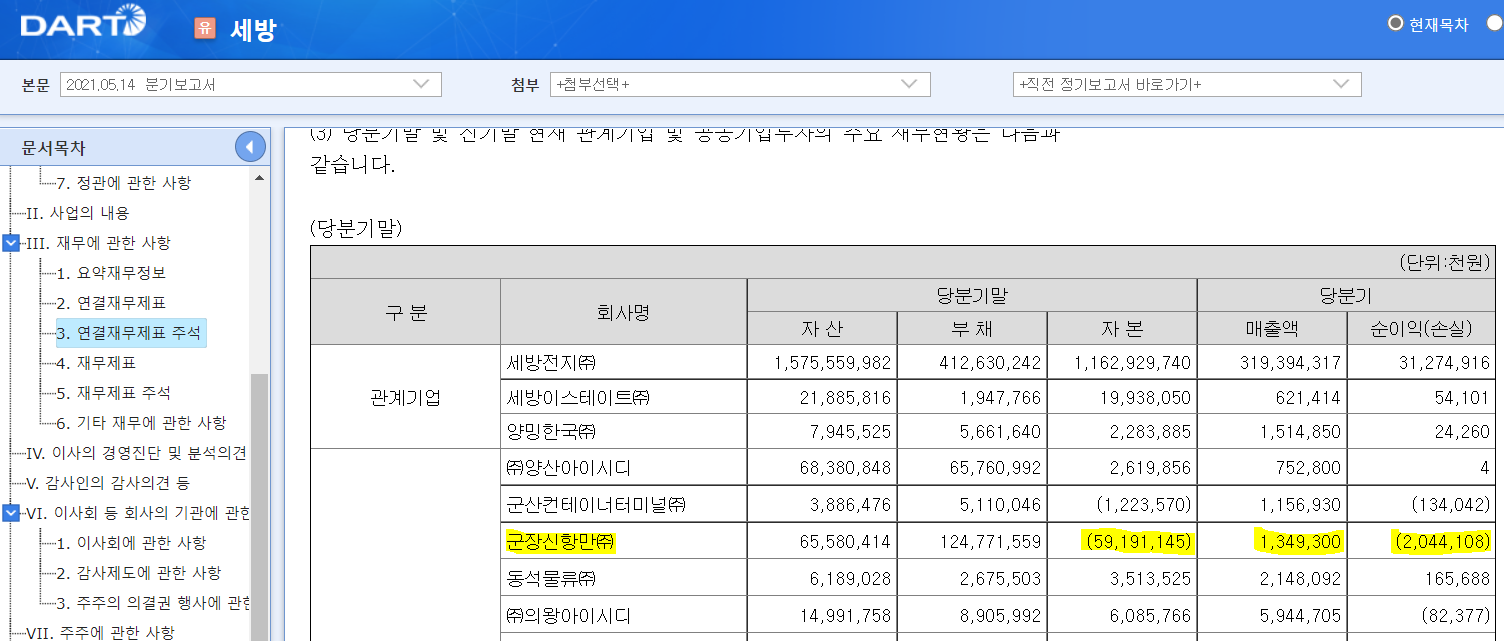The image size is (1504, 641).
Task: Click the 세방이스테이트㈜ company cell
Action: tap(623, 397)
